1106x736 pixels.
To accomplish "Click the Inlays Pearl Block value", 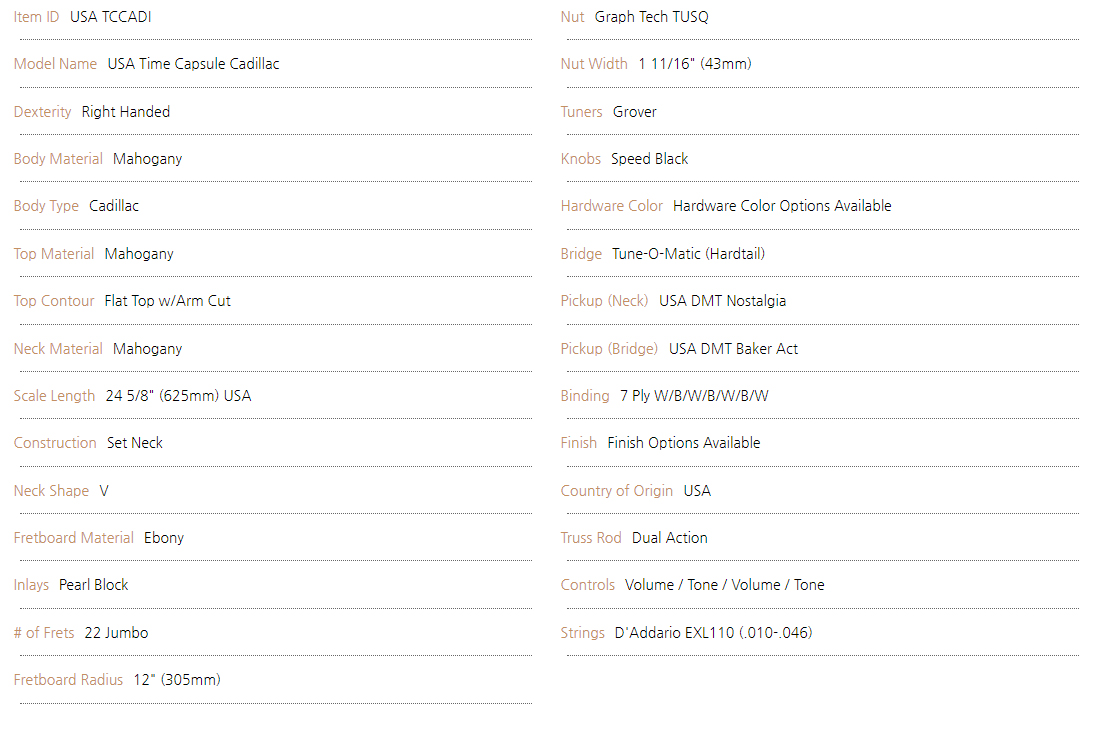I will (x=94, y=585).
